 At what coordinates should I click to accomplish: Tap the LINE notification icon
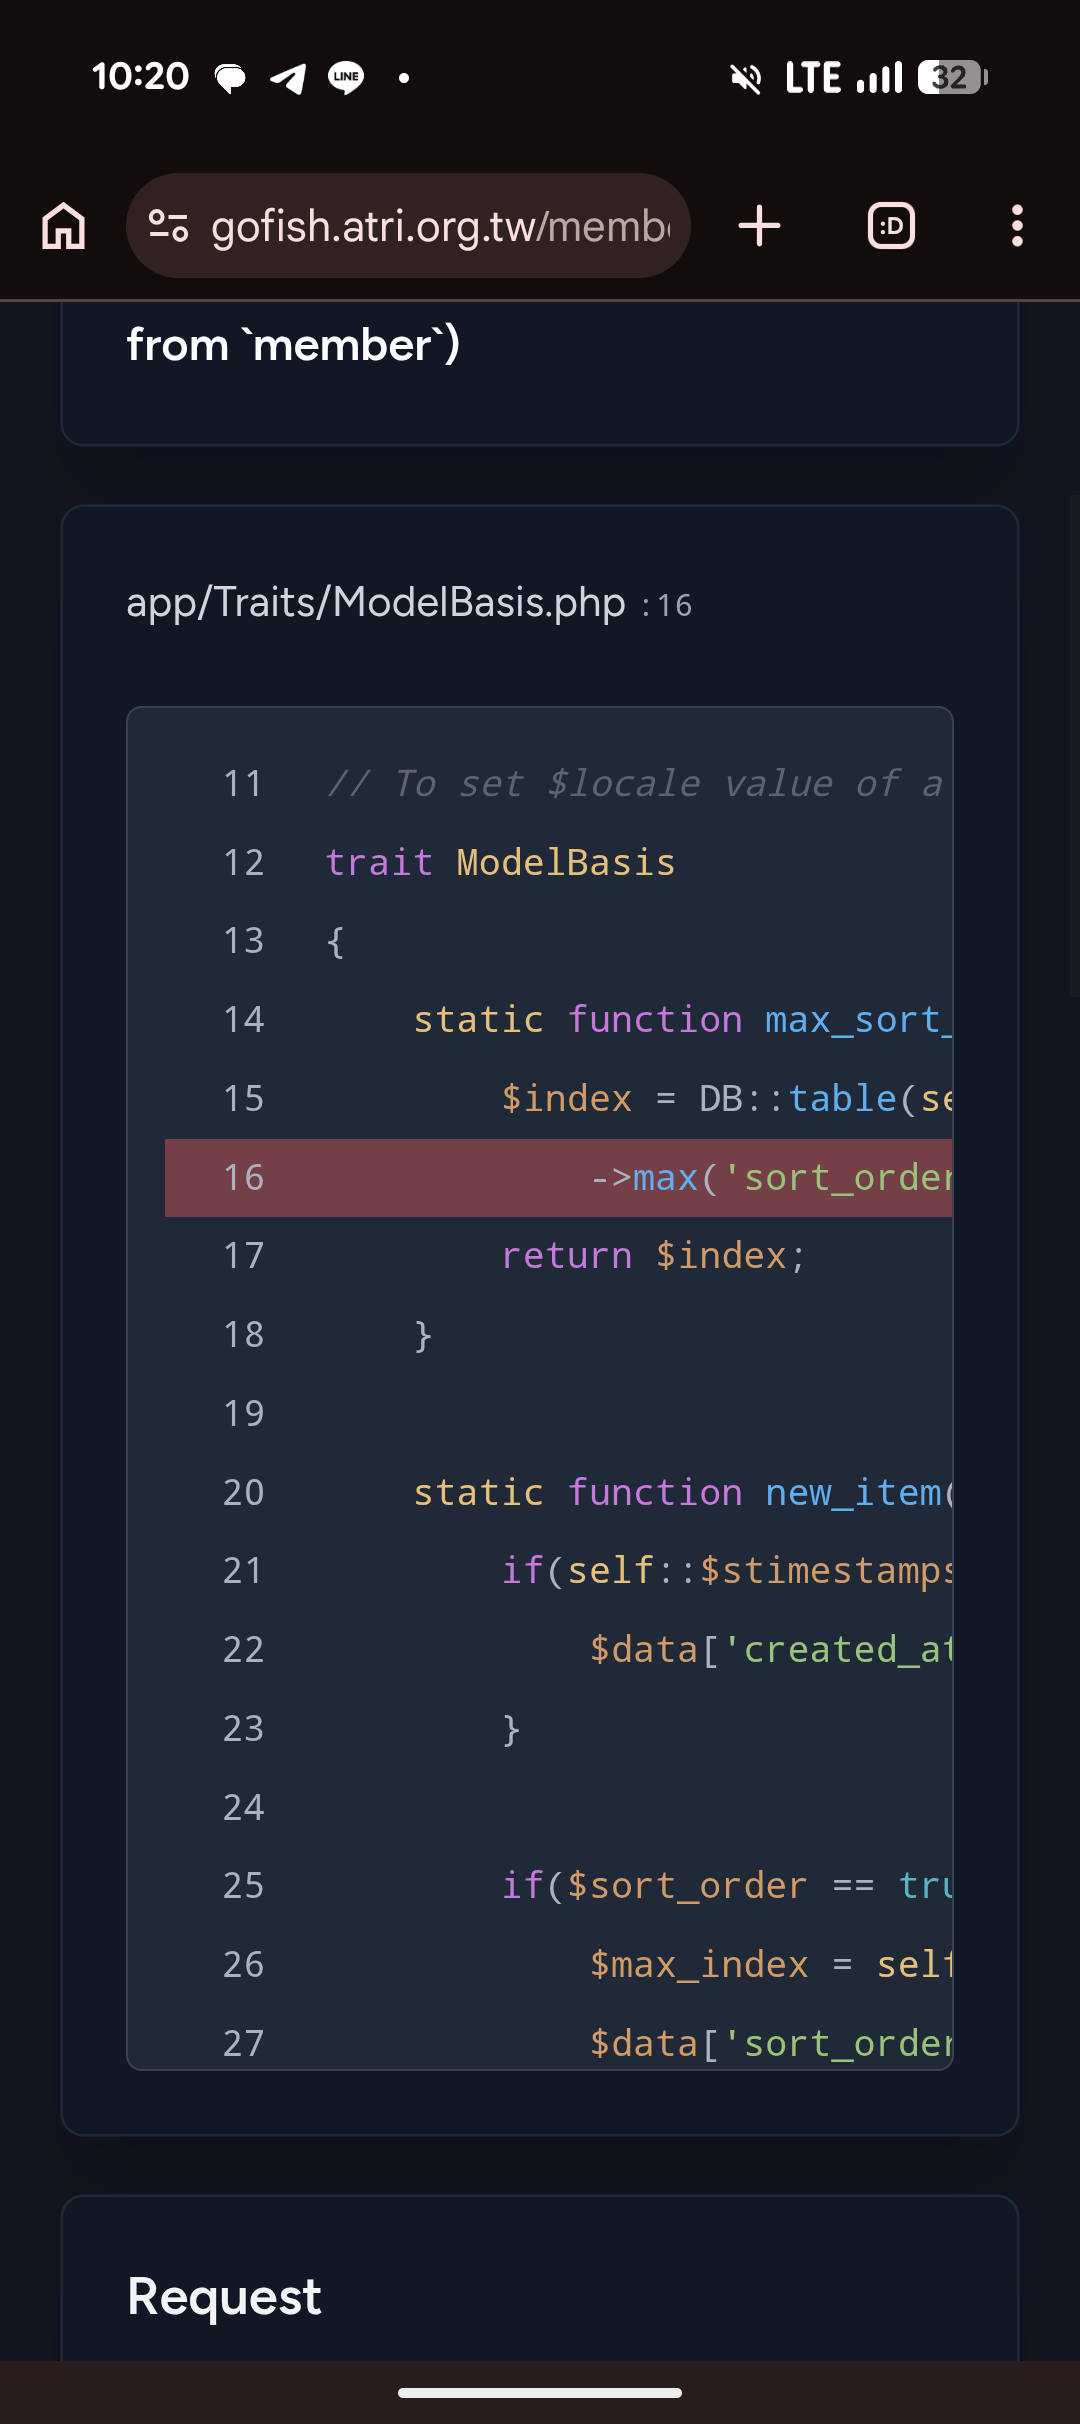346,78
